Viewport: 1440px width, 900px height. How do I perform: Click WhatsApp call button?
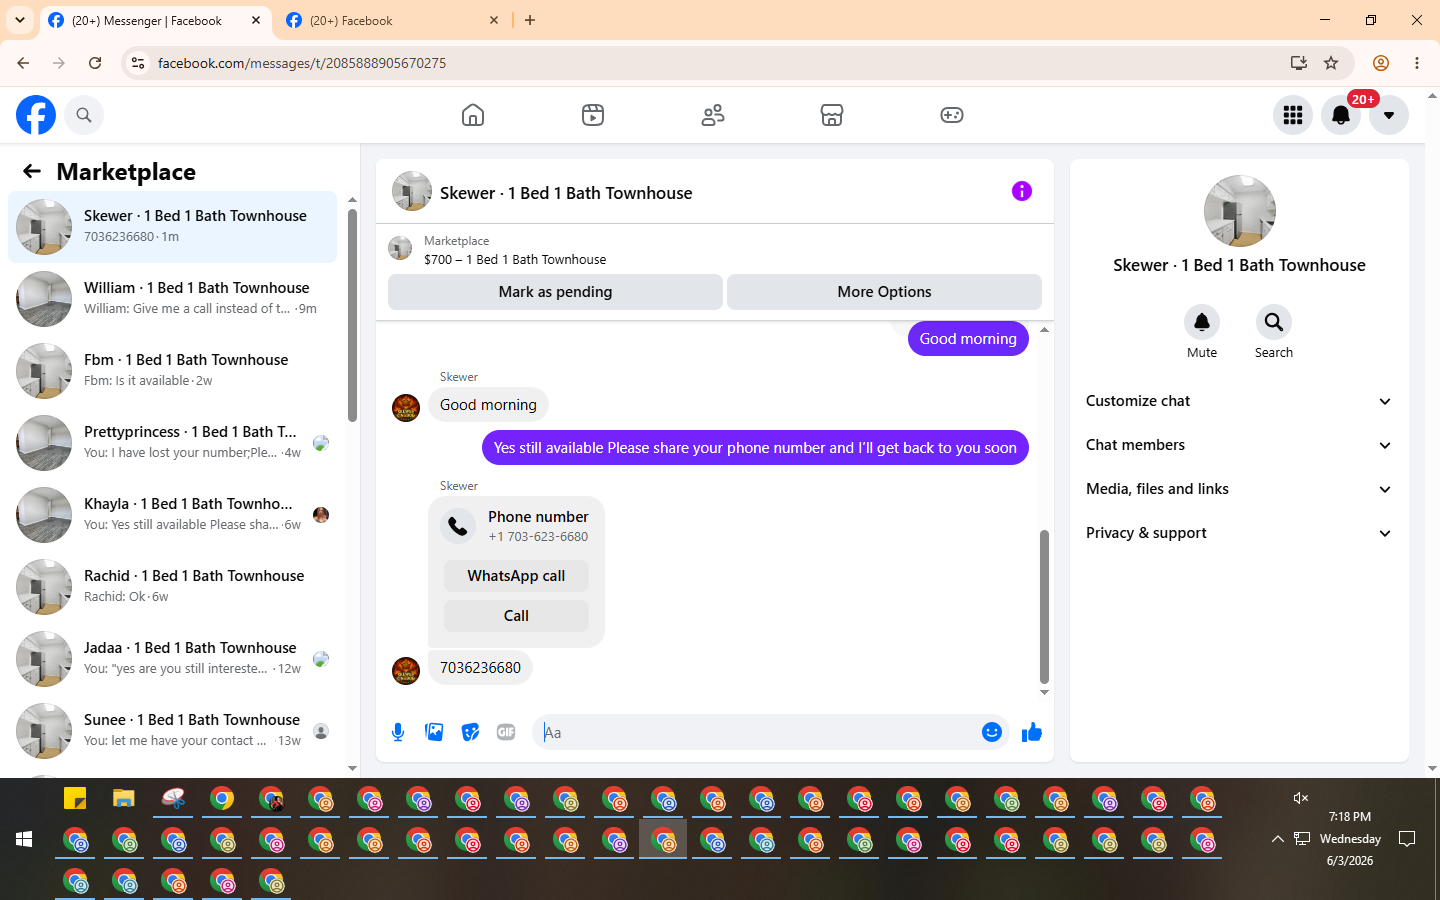pyautogui.click(x=516, y=576)
